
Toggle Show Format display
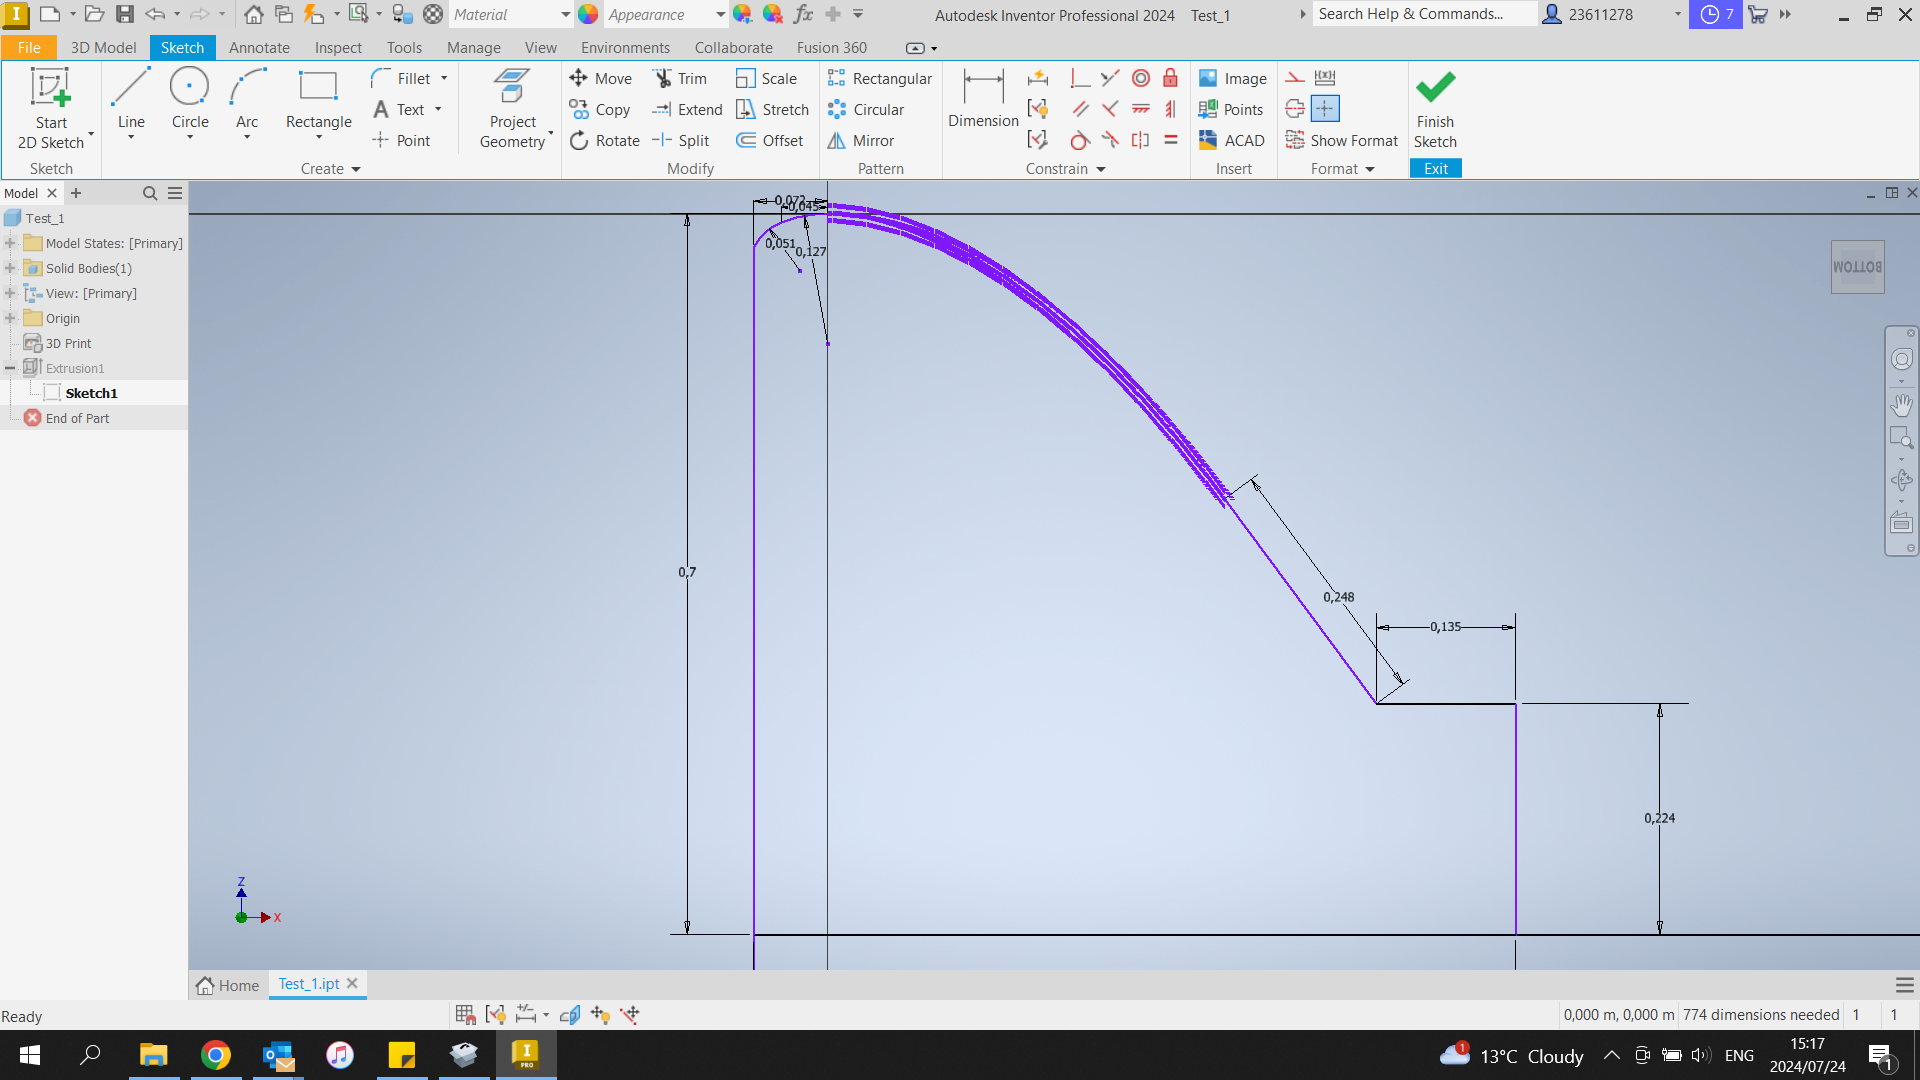[x=1341, y=140]
